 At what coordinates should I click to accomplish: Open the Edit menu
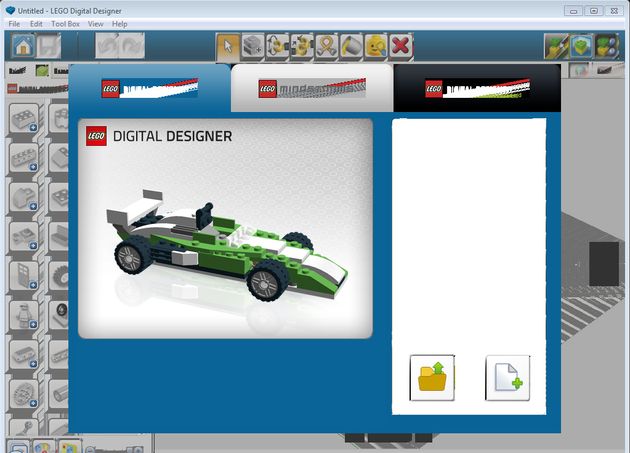36,24
